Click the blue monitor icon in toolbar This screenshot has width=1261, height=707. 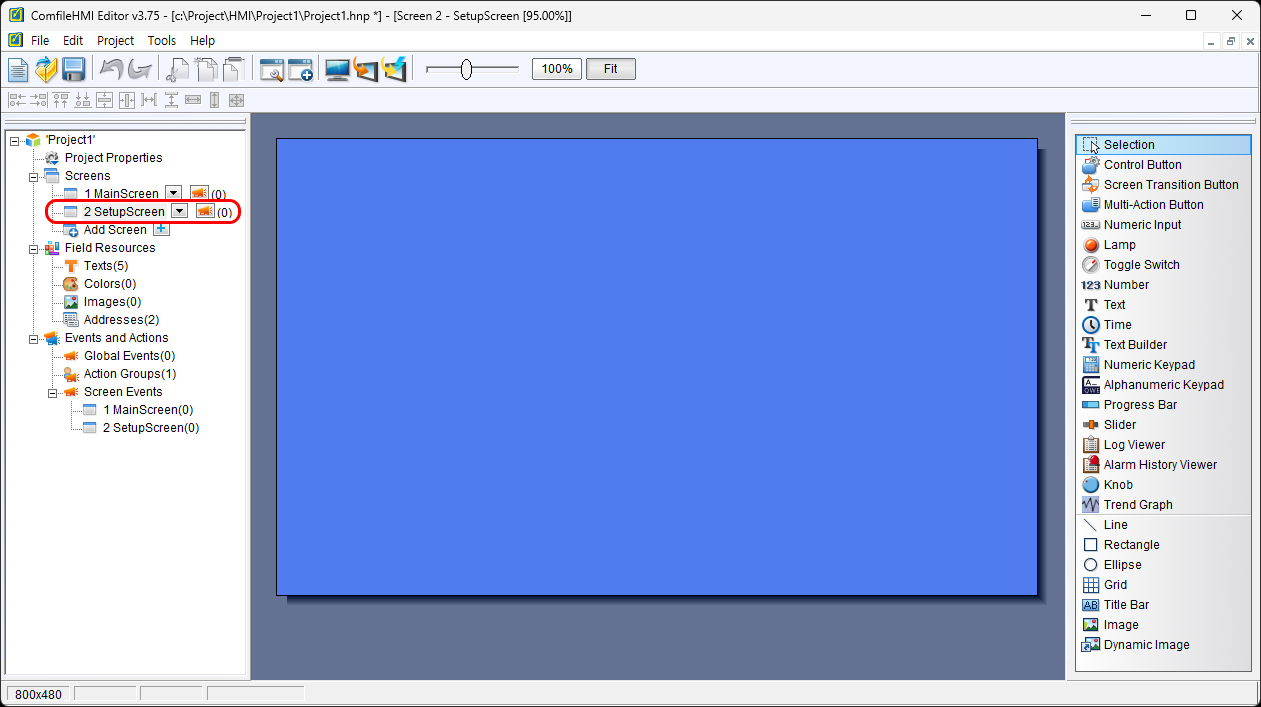[337, 70]
